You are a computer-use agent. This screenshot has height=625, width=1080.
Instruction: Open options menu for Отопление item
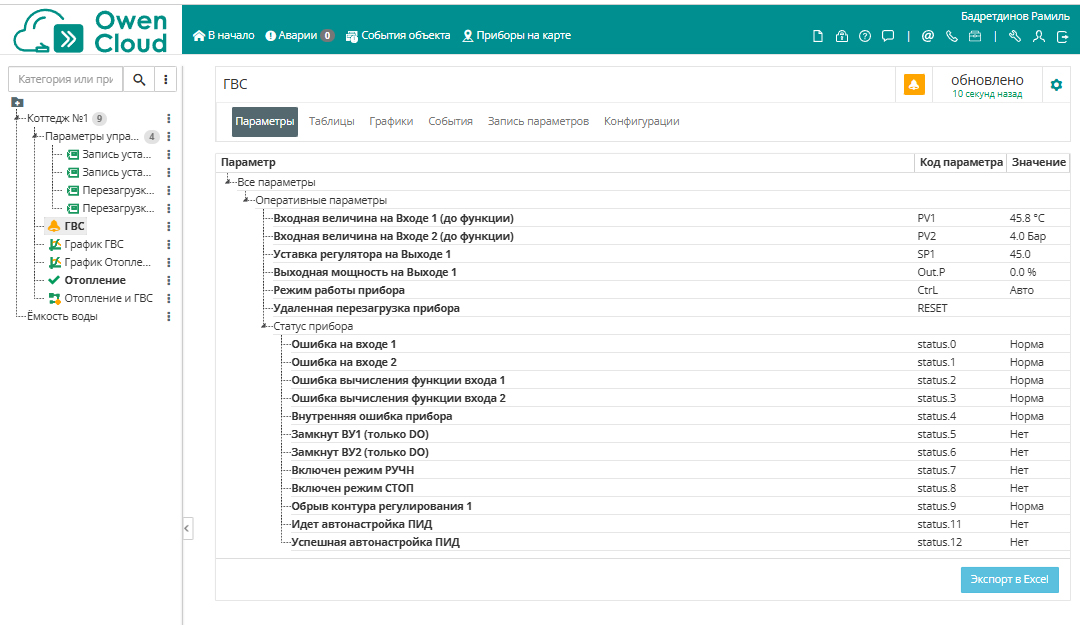click(x=169, y=280)
